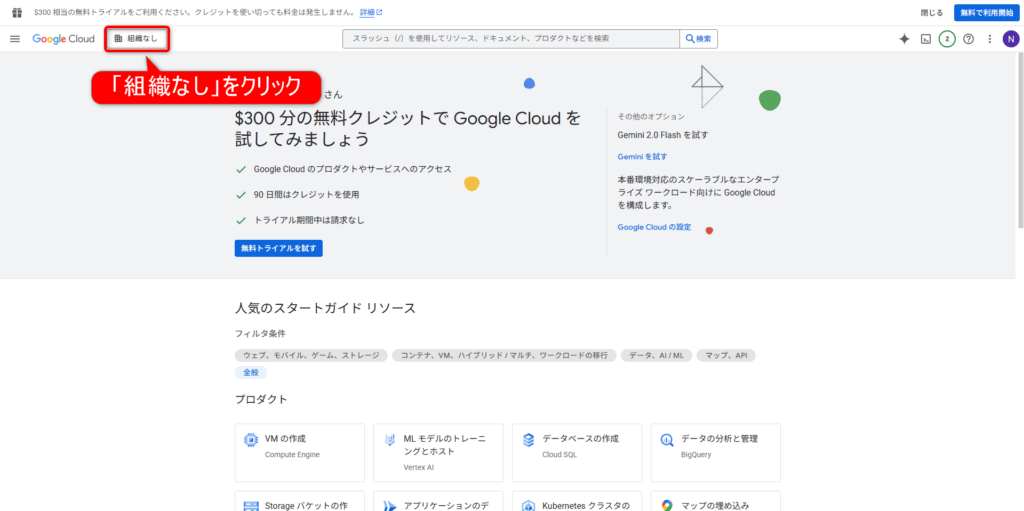The width and height of the screenshot is (1024, 511).
Task: Click the gift icon in top banner
Action: pyautogui.click(x=16, y=12)
